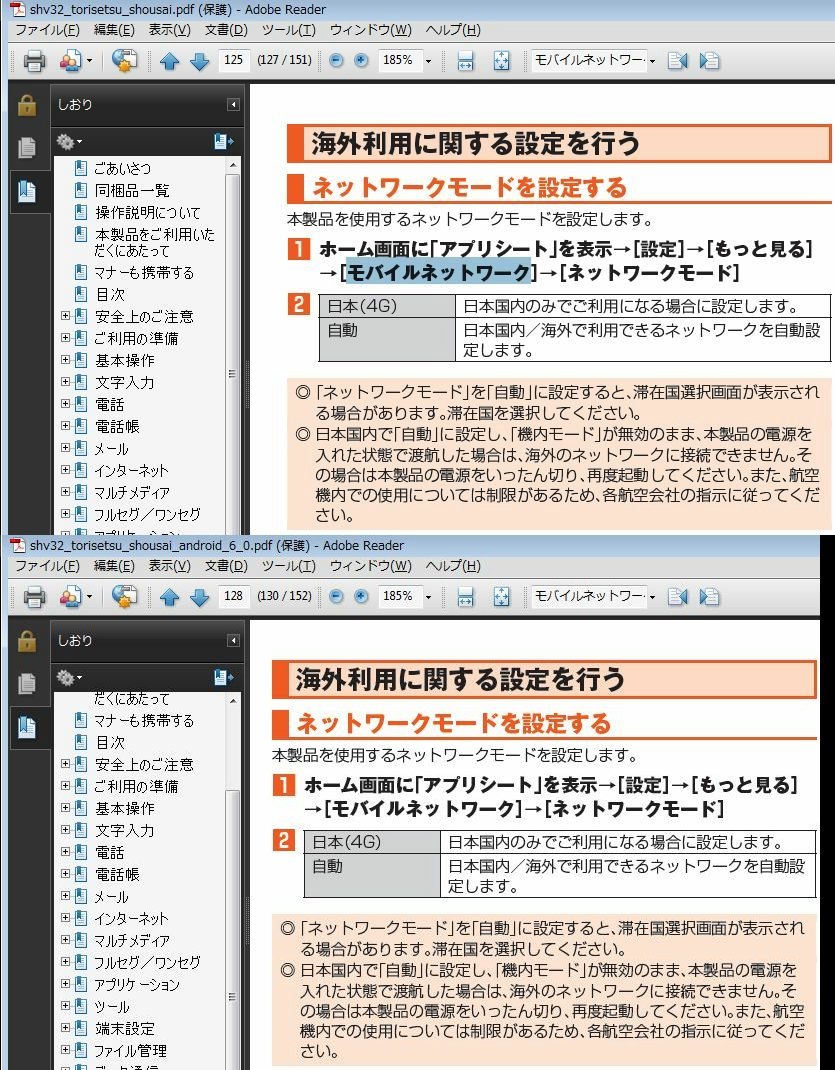
Task: Open the zoom percentage dropdown in the bottom window
Action: pos(428,598)
